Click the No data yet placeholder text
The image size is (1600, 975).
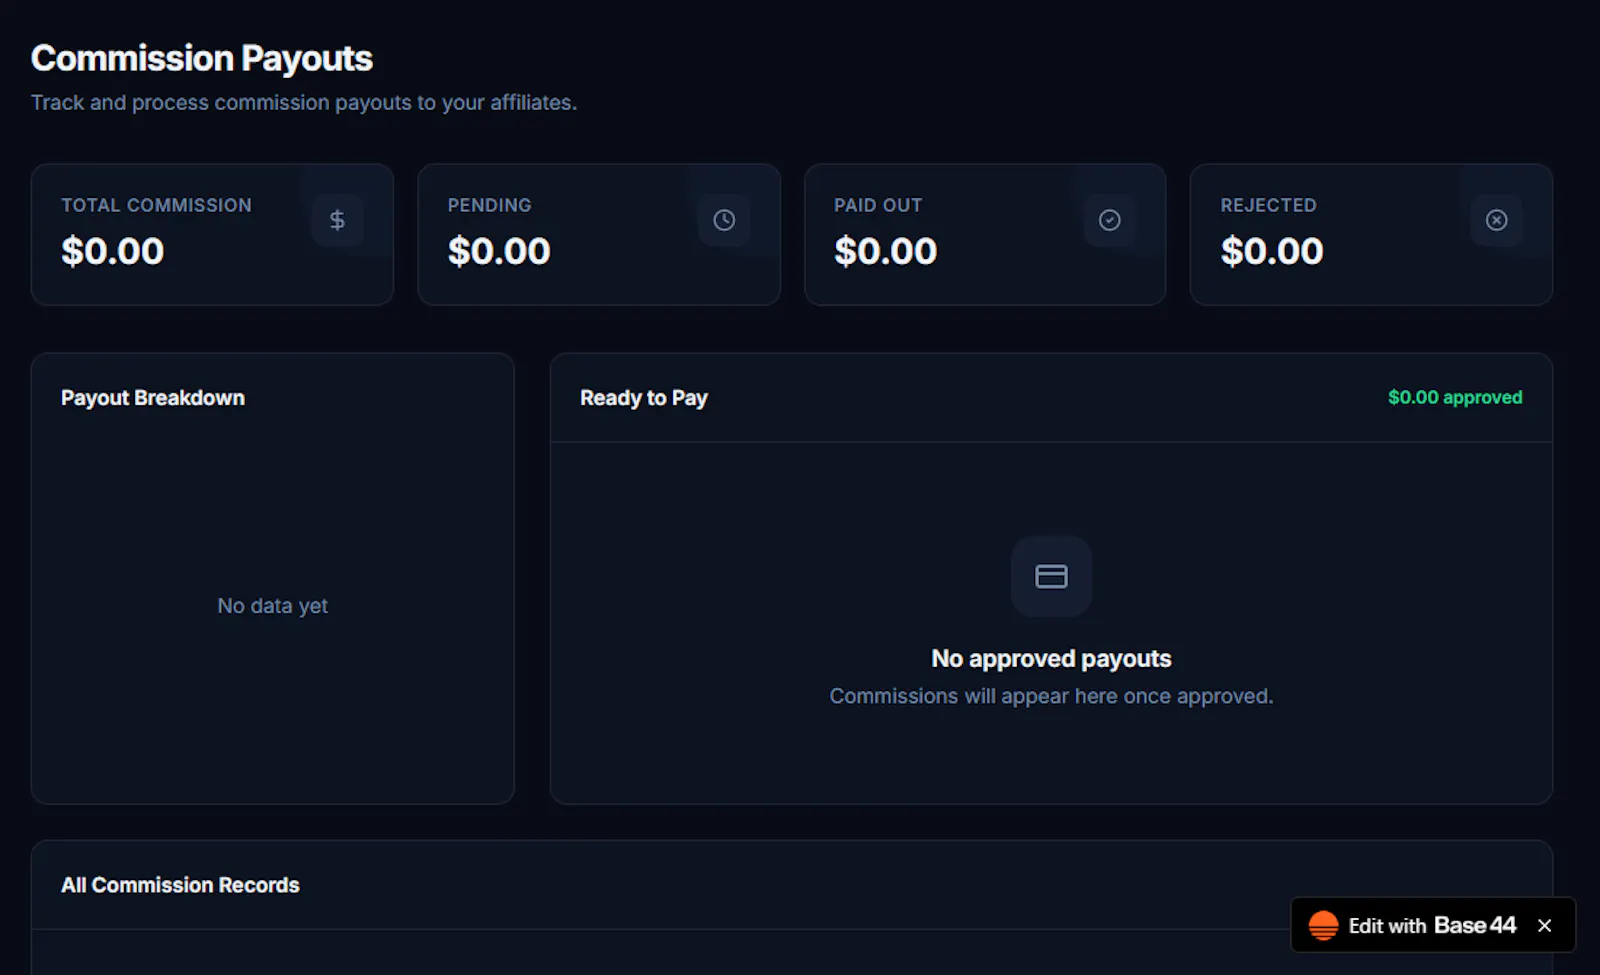(x=272, y=605)
